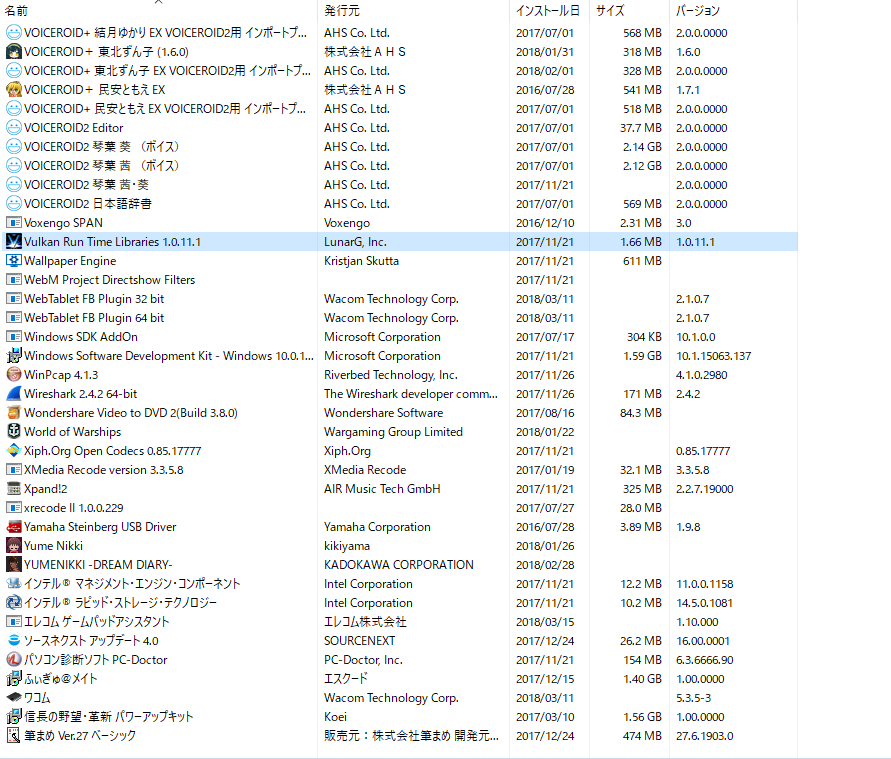This screenshot has width=891, height=759.
Task: Click the ふぃぎゅ@メイト installer icon
Action: click(x=14, y=678)
